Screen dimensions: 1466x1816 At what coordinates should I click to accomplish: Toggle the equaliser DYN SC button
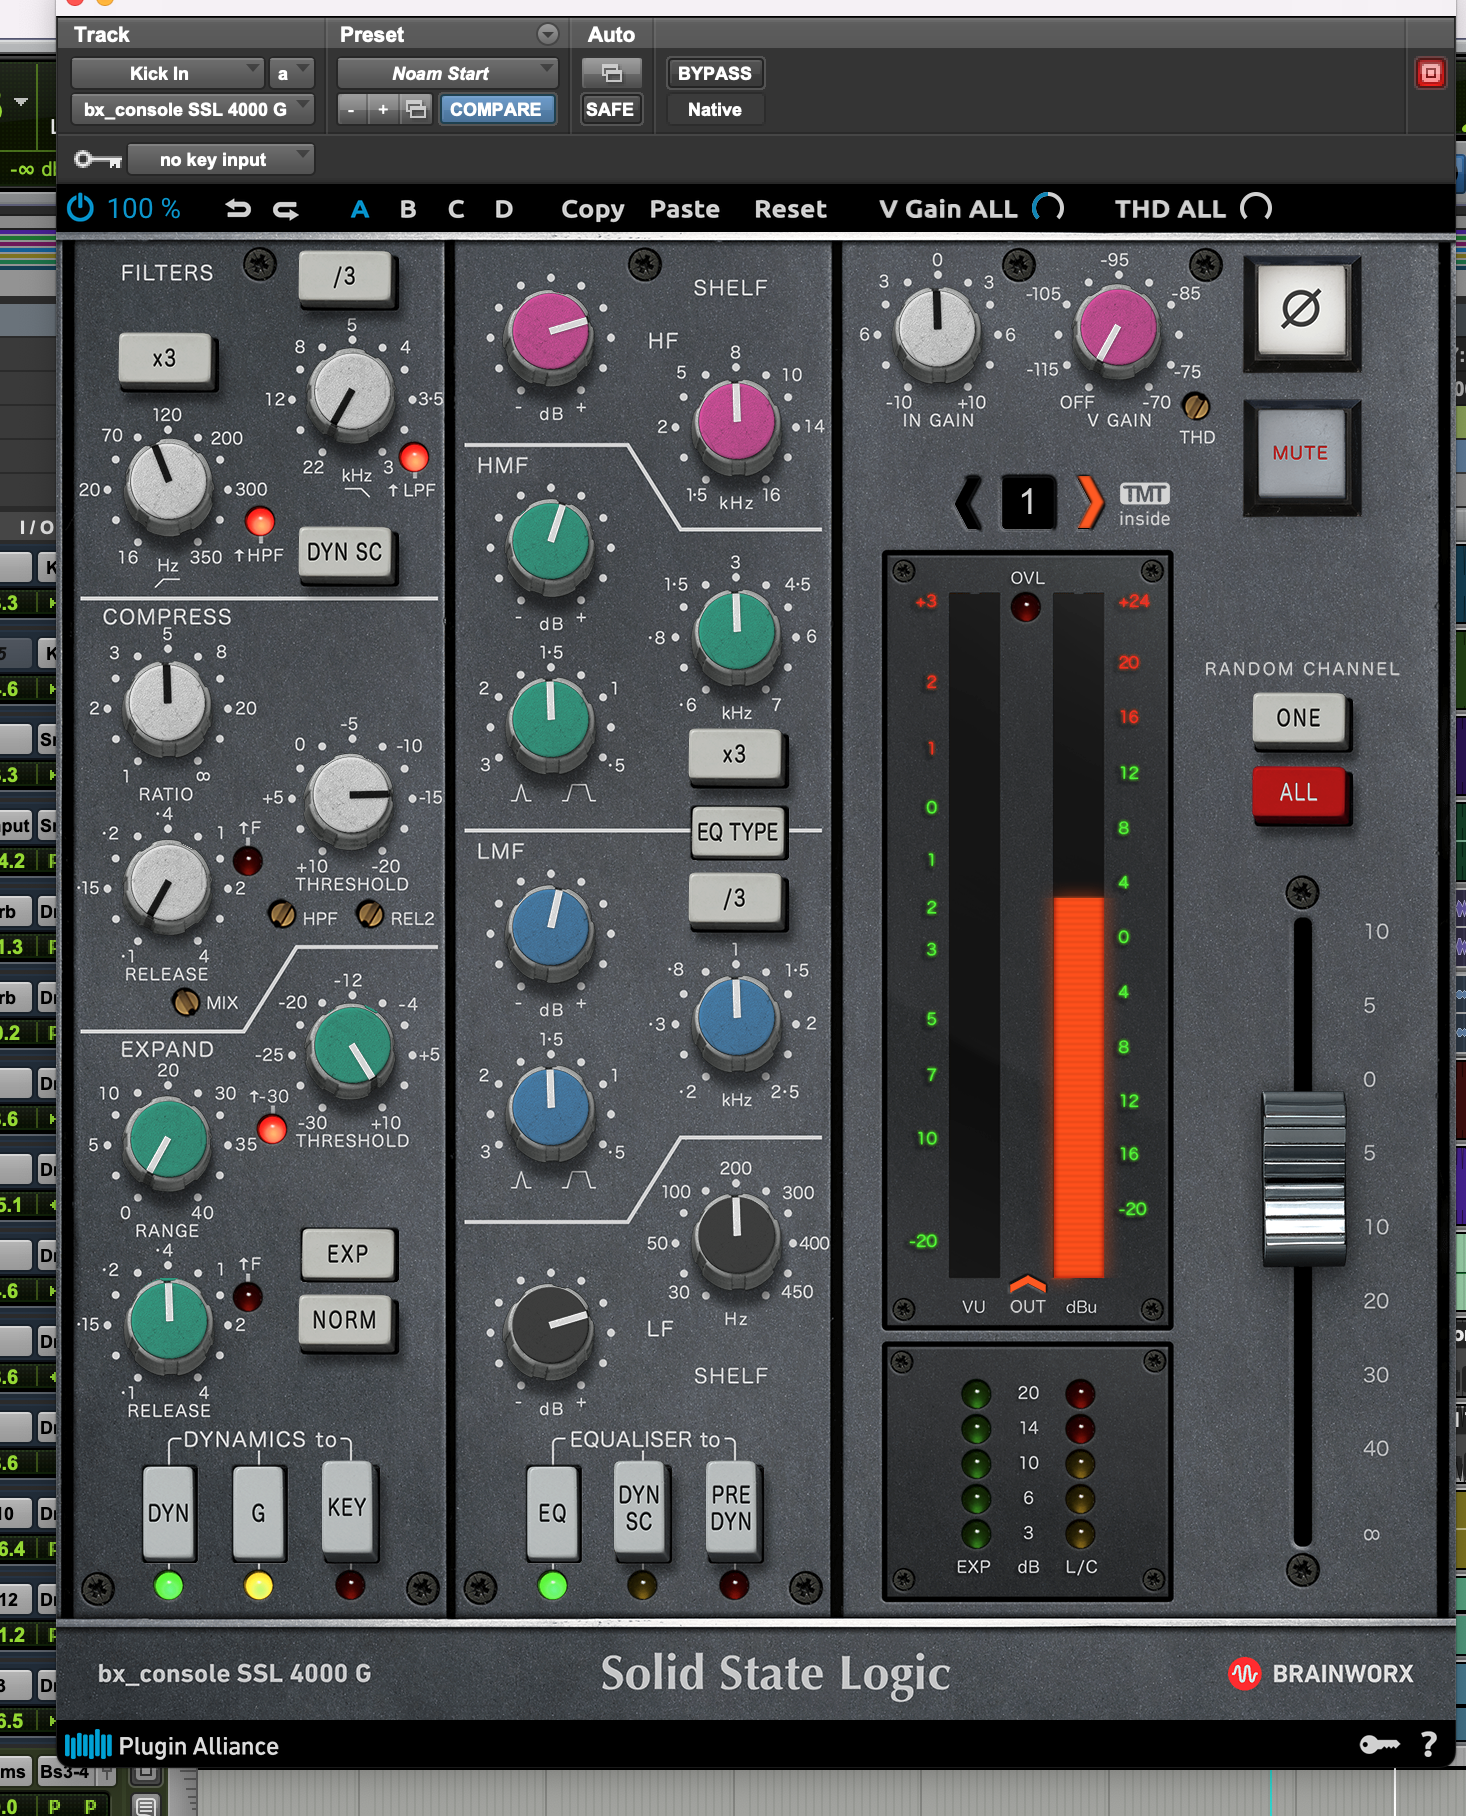point(640,1508)
